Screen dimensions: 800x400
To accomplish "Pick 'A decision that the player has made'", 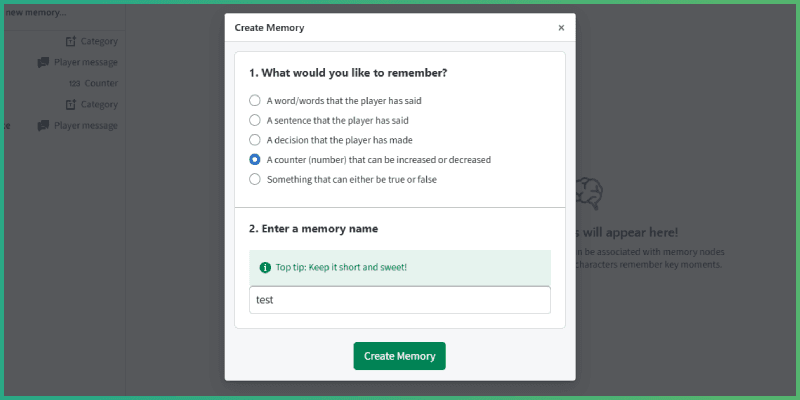I will point(255,140).
